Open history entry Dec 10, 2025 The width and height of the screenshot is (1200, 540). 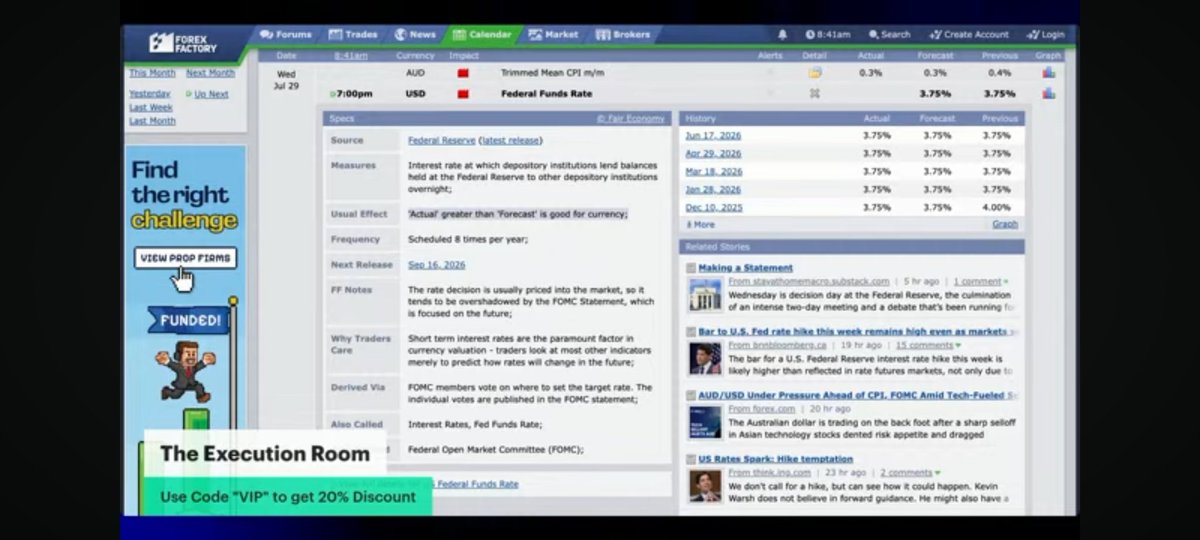pos(713,207)
